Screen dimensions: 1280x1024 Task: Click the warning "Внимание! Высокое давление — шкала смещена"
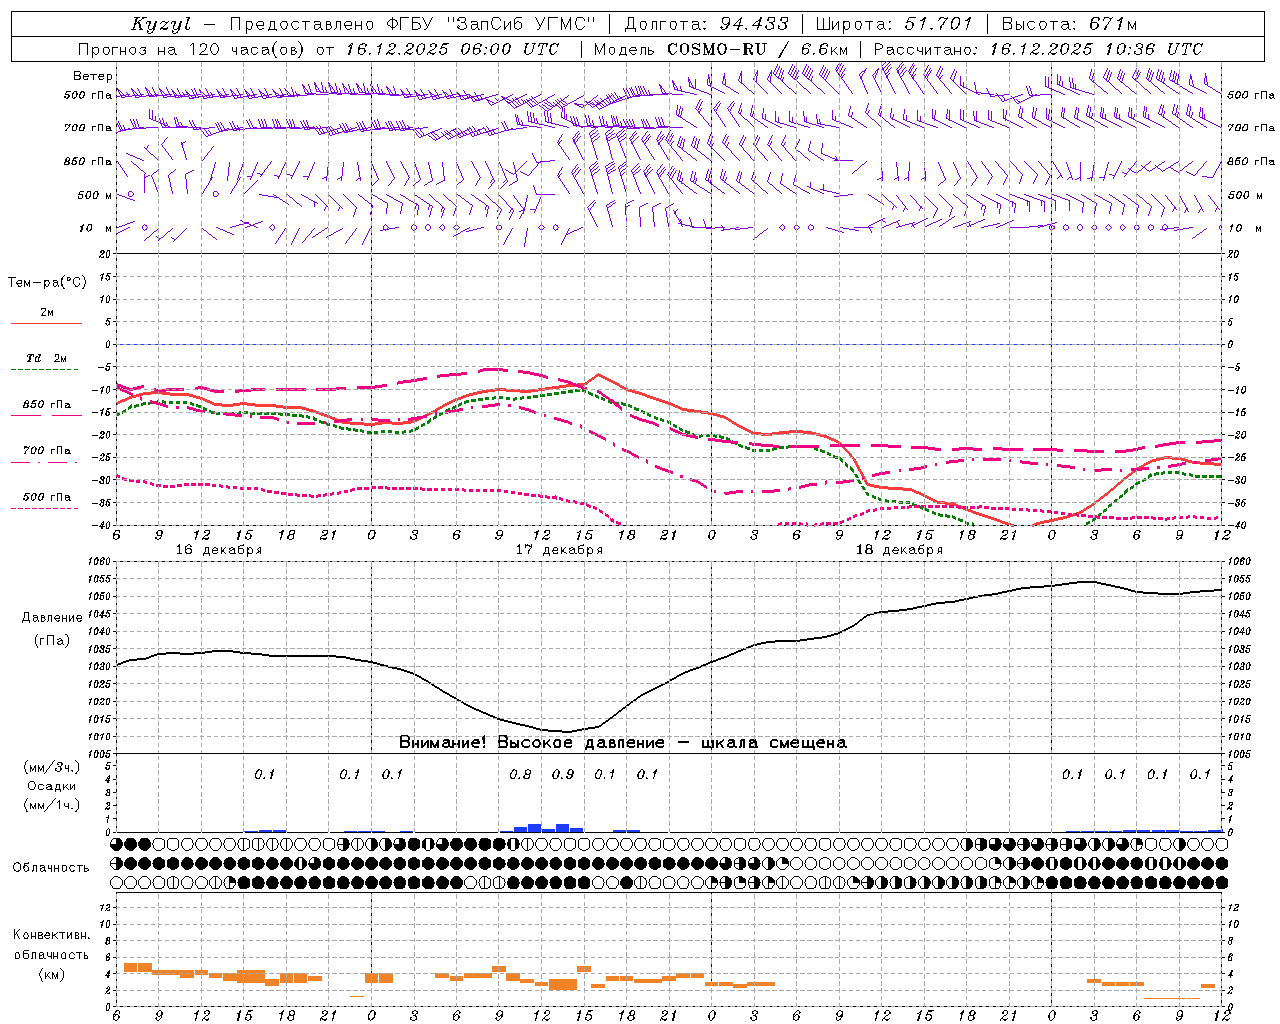(623, 743)
